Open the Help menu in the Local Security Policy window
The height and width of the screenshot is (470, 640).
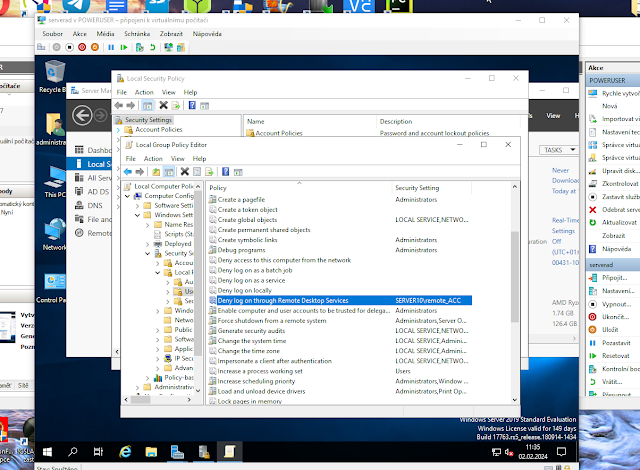[x=190, y=92]
